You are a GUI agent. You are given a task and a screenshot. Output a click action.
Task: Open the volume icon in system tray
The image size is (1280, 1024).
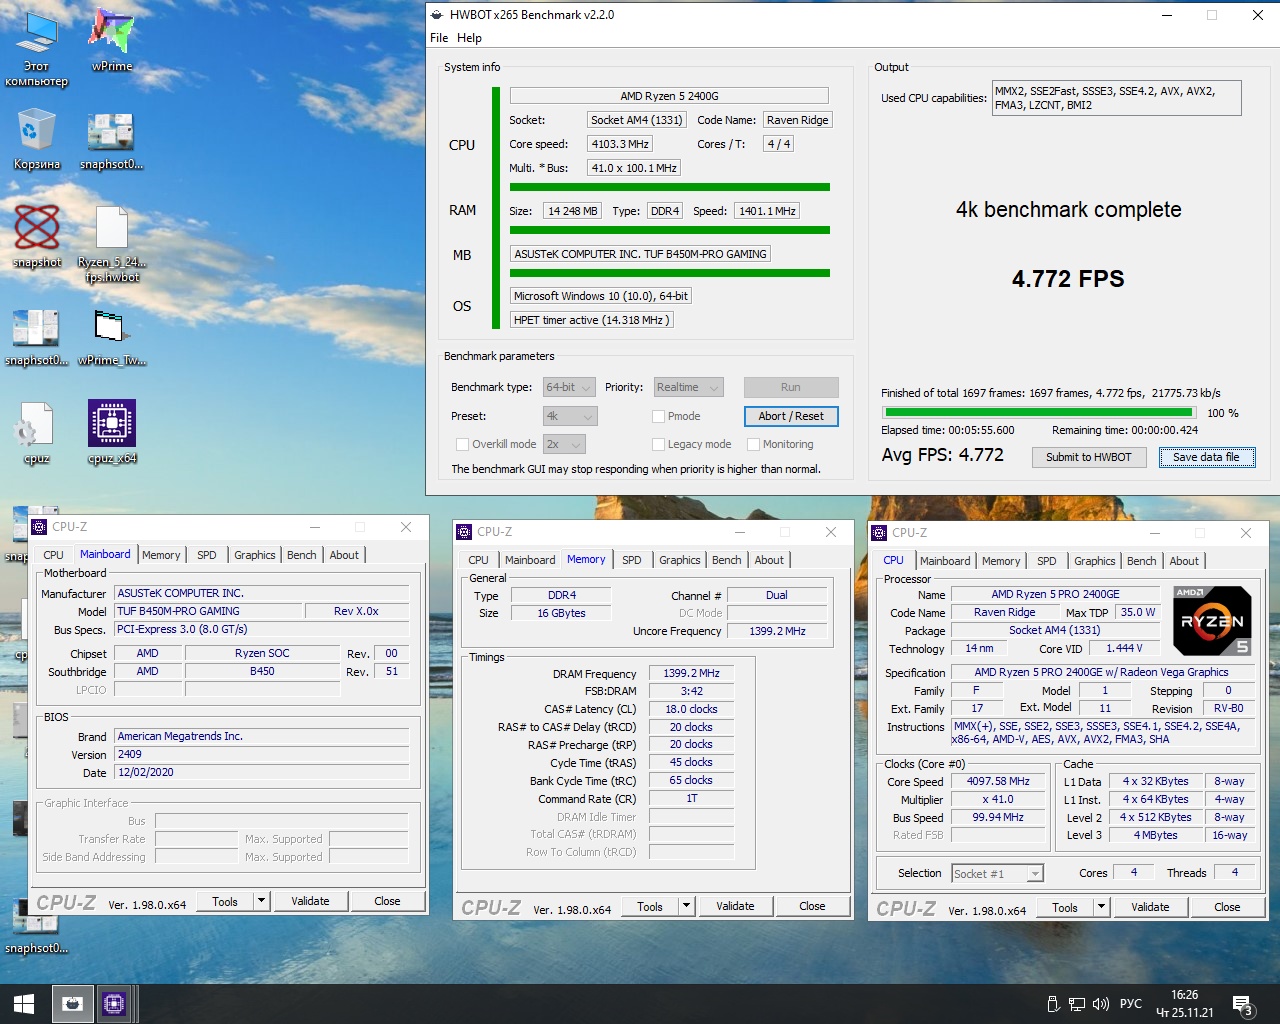[1101, 1004]
